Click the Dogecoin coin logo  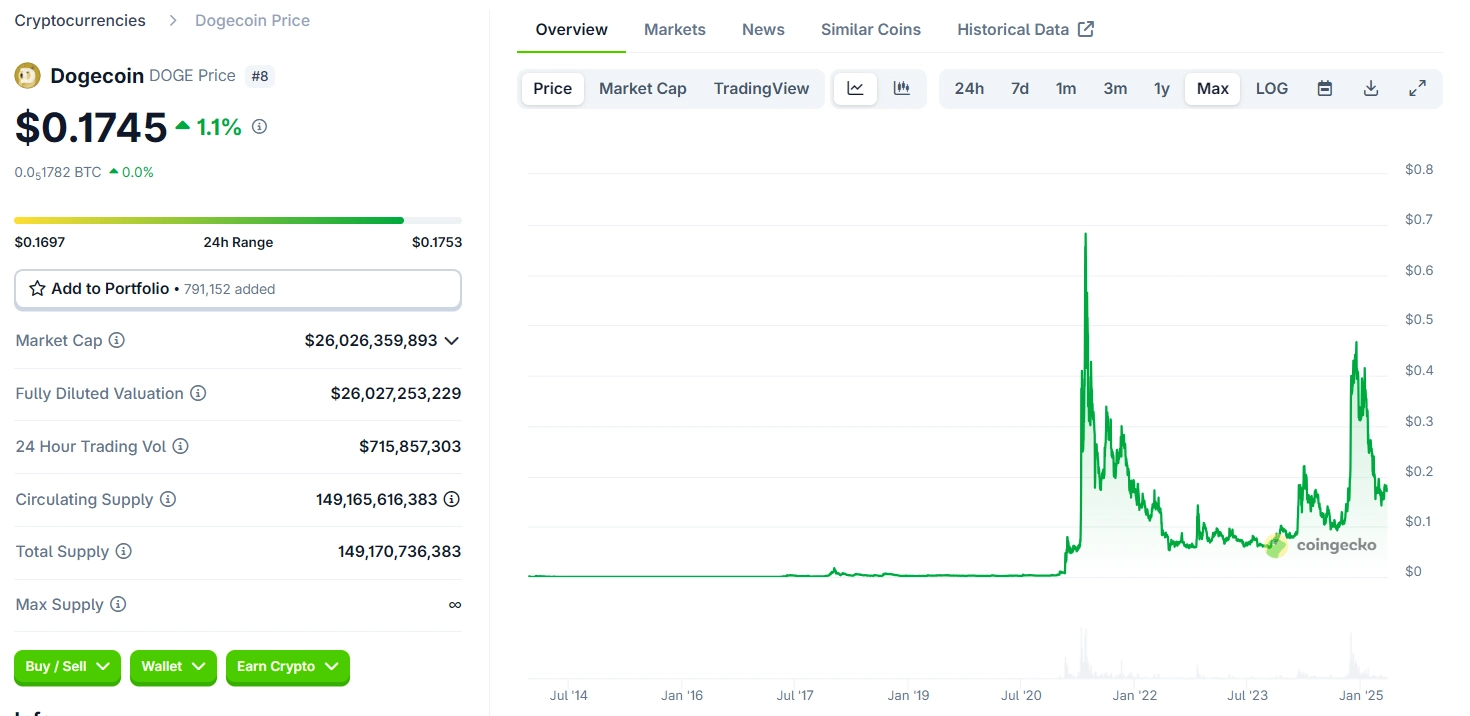(x=27, y=75)
